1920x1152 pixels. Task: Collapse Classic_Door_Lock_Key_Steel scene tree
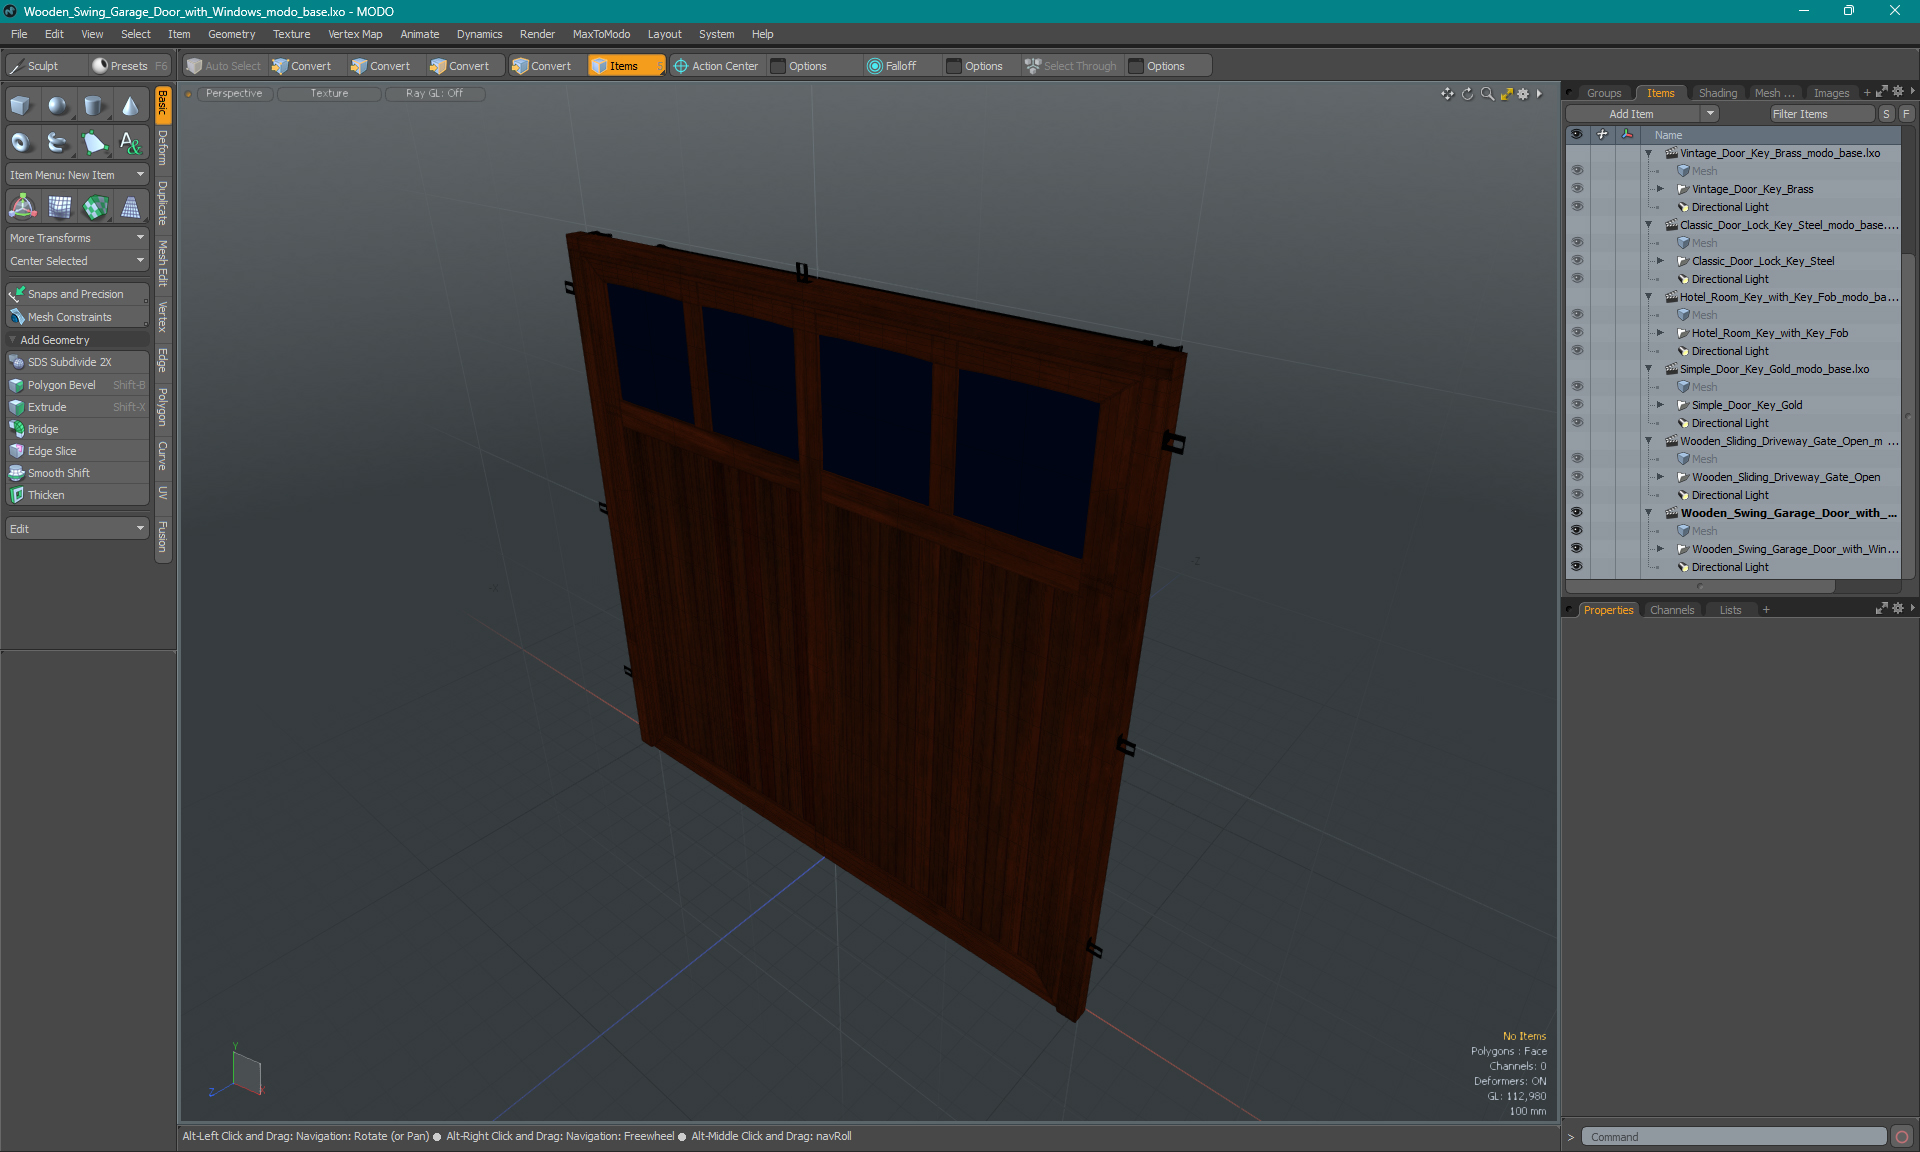[1649, 225]
